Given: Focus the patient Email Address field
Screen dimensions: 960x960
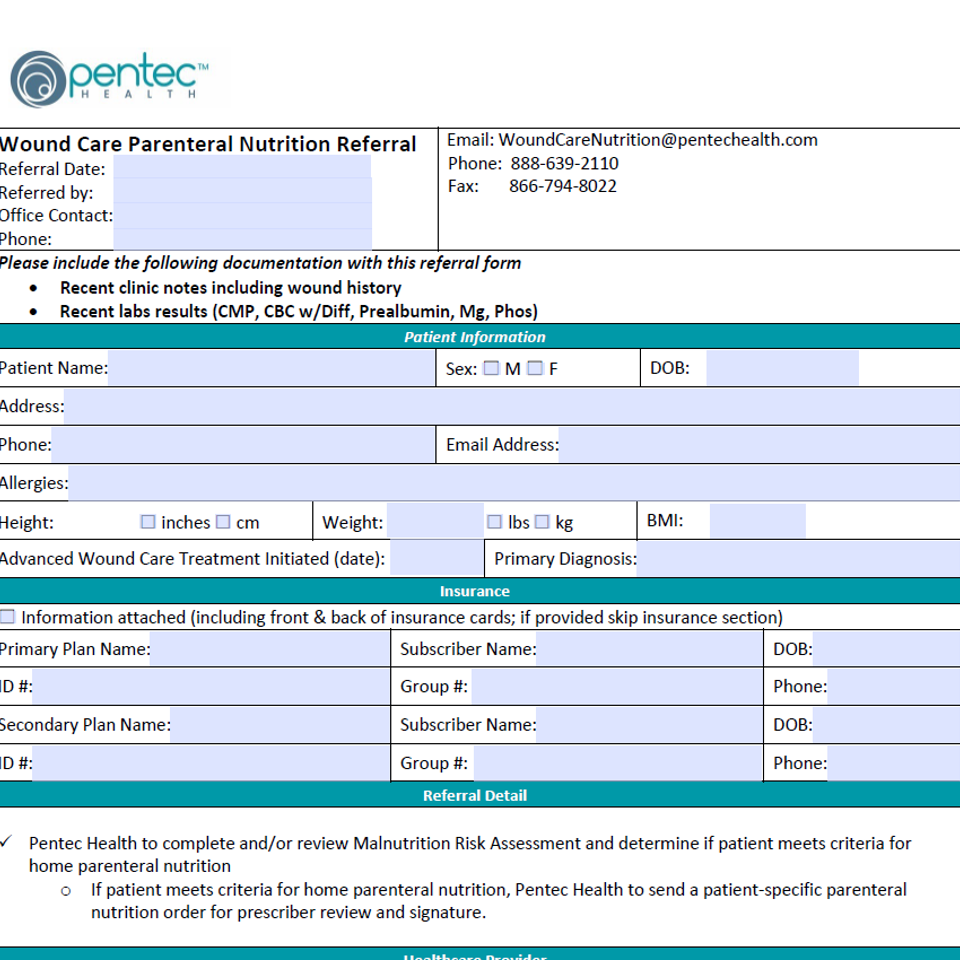Looking at the screenshot, I should (758, 444).
